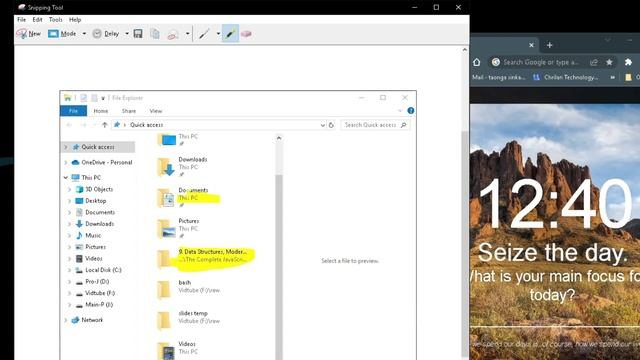Click the File Explorer list scroll-up arrow
640x360 pixels.
tap(279, 138)
